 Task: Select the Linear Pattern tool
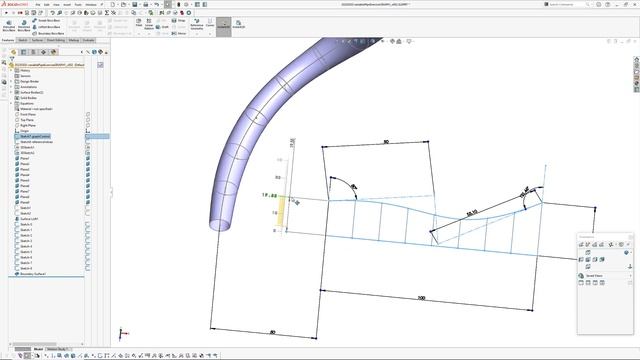point(149,24)
